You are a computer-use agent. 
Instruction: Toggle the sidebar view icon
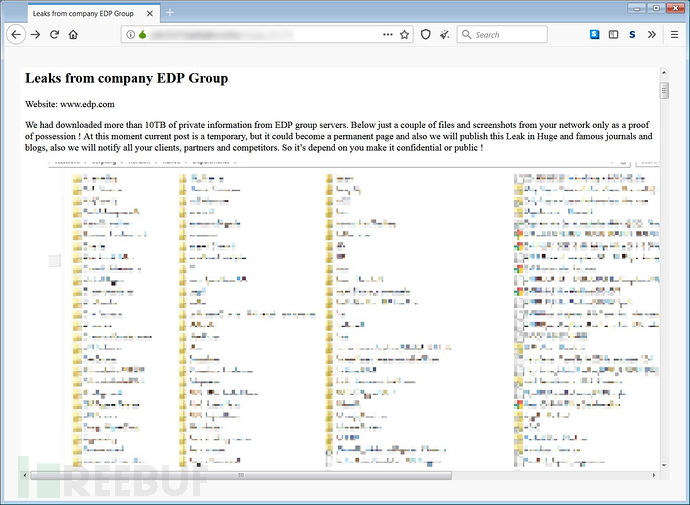613,34
